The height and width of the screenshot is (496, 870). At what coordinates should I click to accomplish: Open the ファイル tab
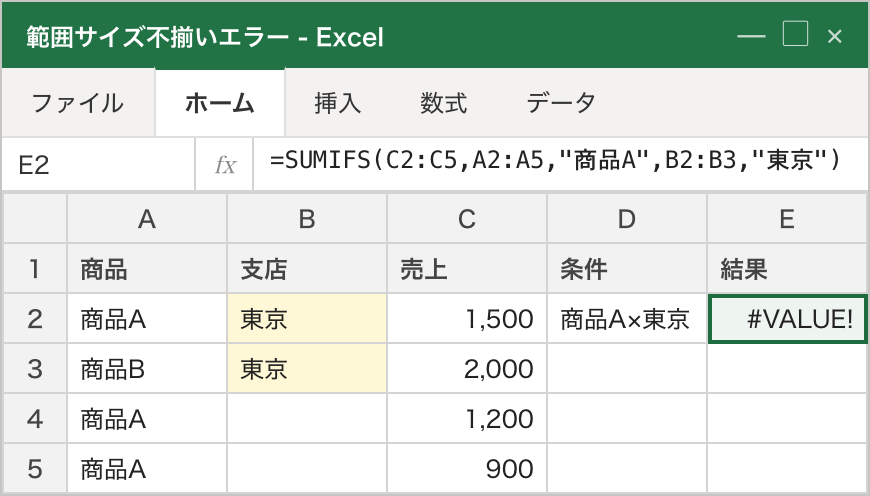(78, 103)
